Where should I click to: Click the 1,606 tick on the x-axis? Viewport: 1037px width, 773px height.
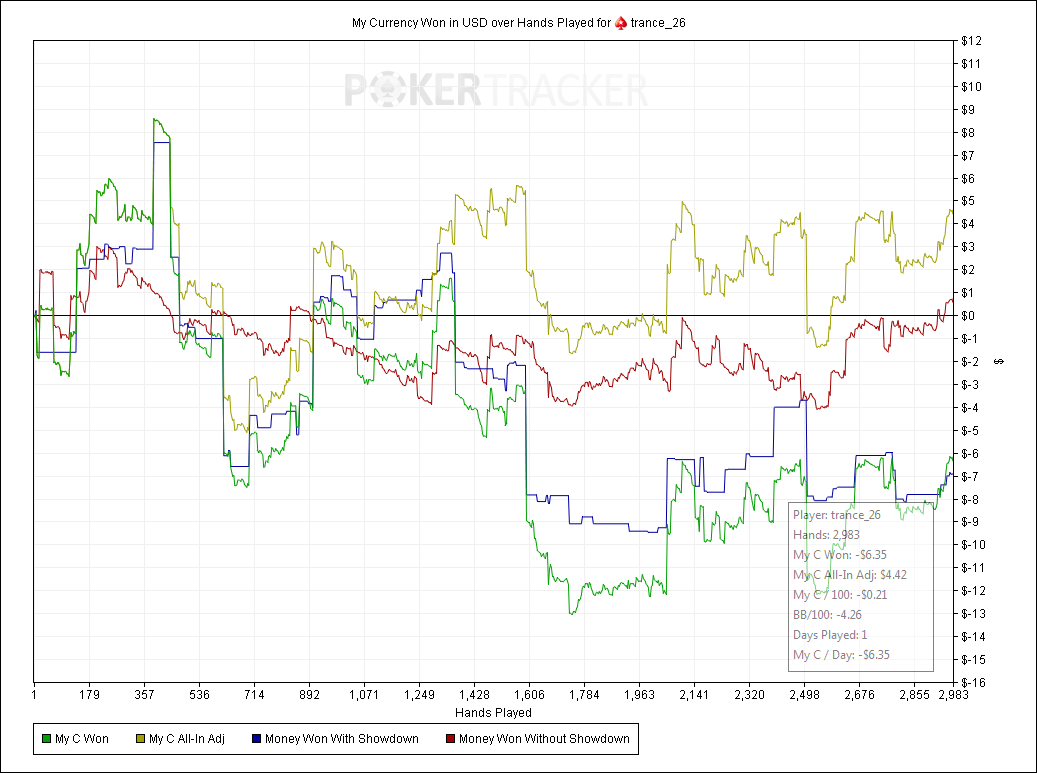[529, 695]
